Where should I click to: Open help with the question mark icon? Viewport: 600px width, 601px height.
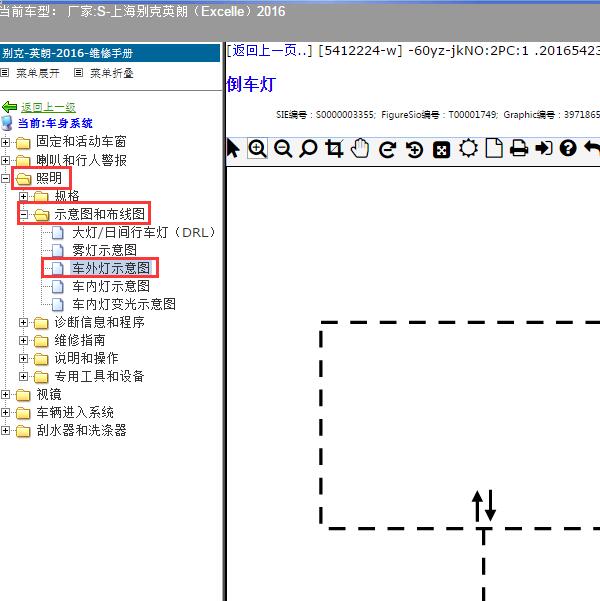pos(568,148)
